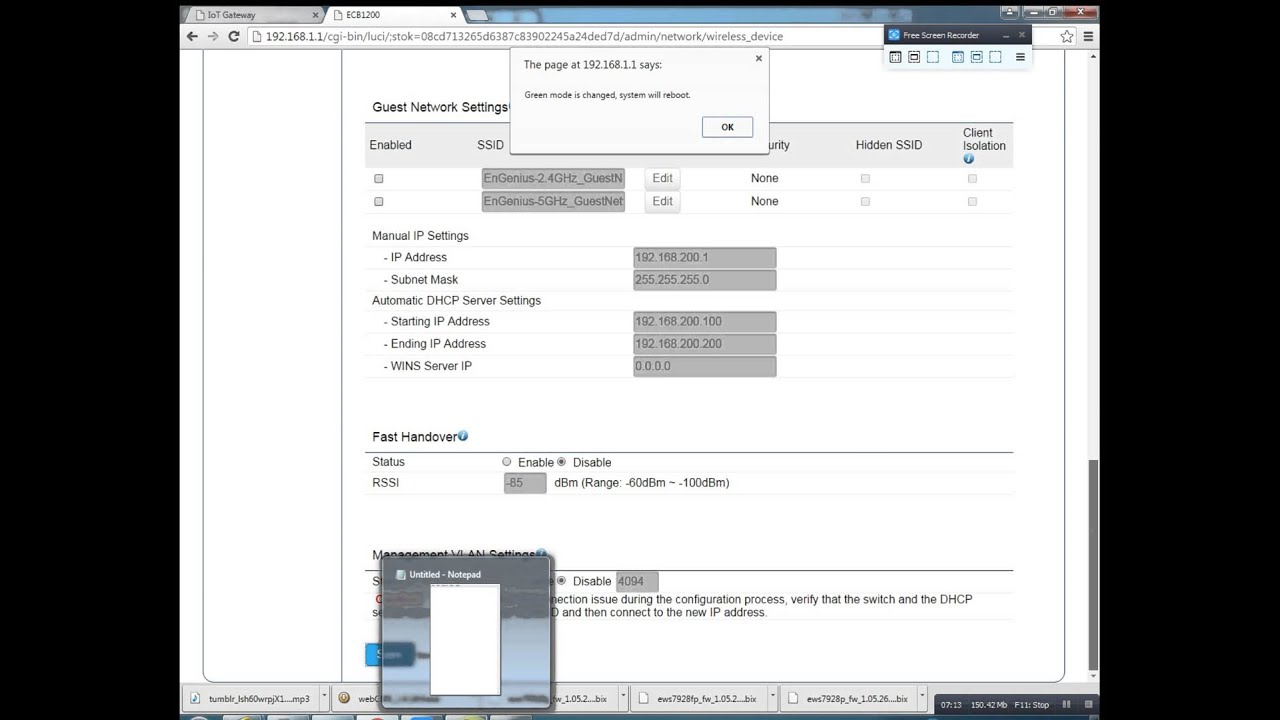
Task: Reload the ECB1200 page
Action: point(234,36)
